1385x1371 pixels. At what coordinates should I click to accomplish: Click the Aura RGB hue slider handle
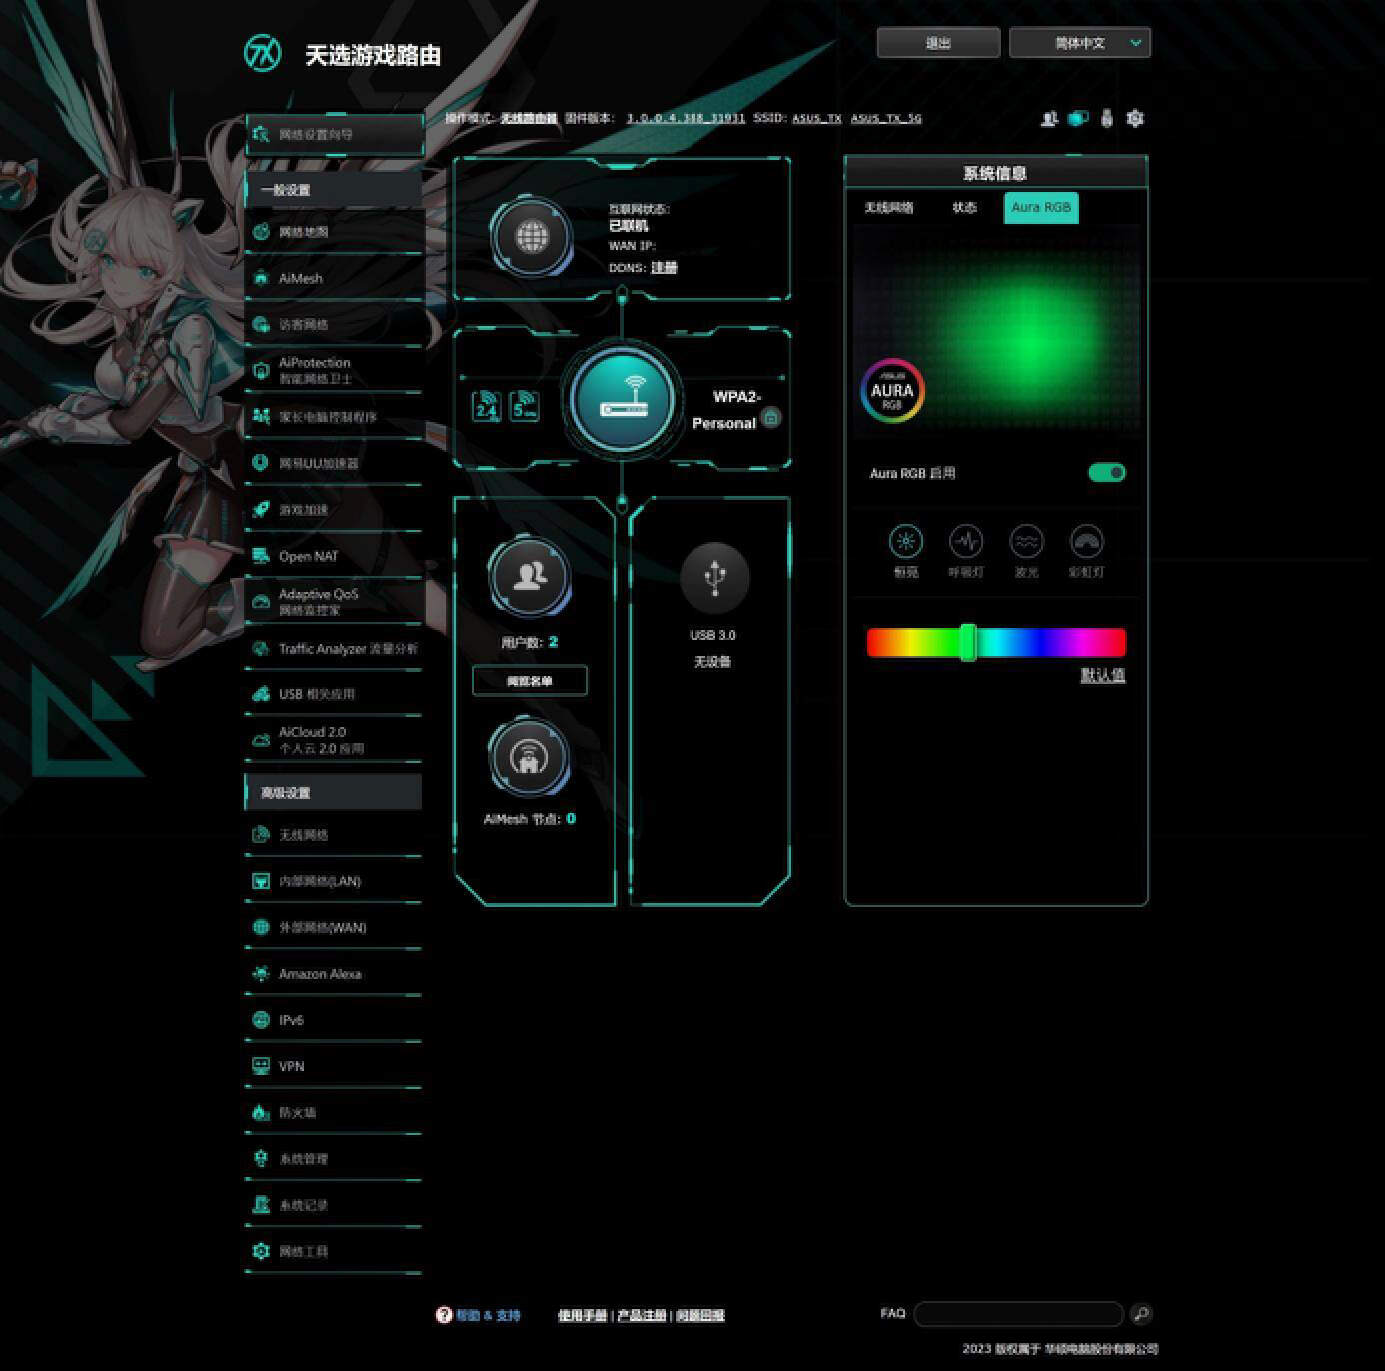(968, 642)
